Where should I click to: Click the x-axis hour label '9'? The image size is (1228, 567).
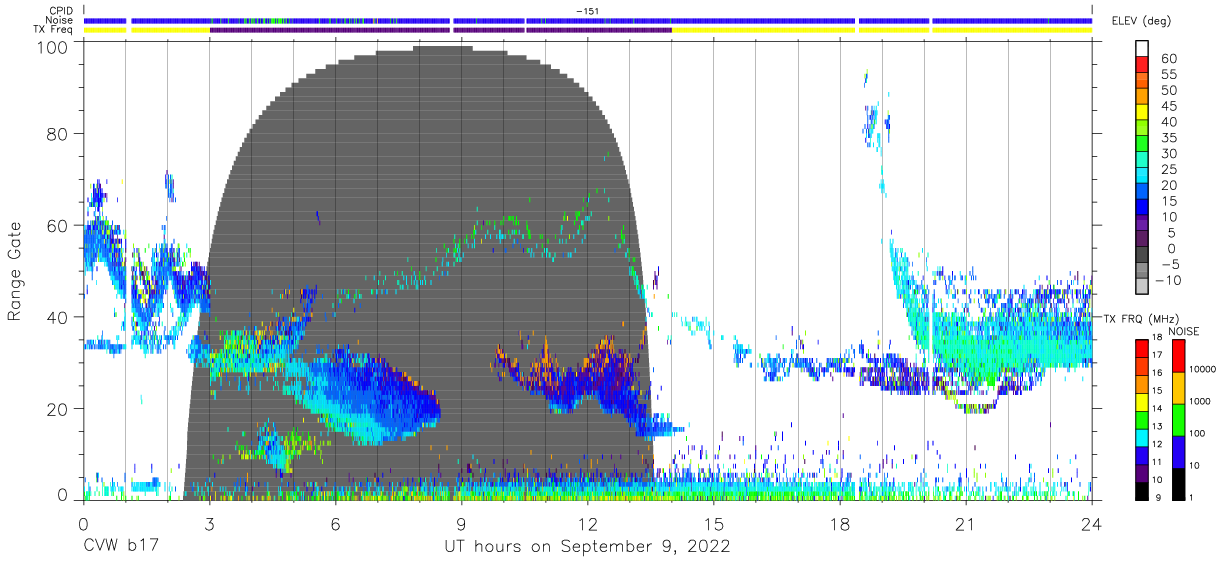coord(461,523)
